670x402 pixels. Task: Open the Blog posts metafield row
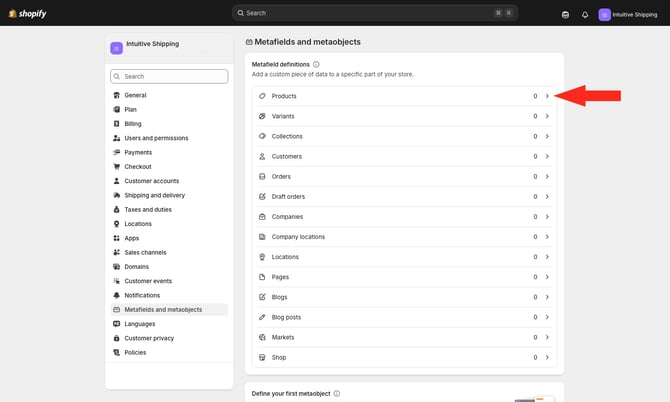tap(404, 317)
